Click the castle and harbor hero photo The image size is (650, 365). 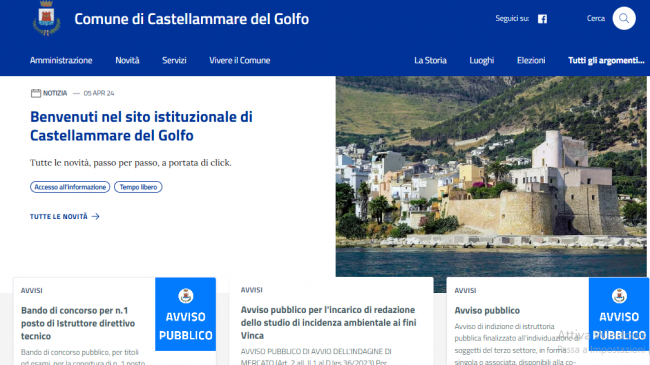pyautogui.click(x=491, y=176)
